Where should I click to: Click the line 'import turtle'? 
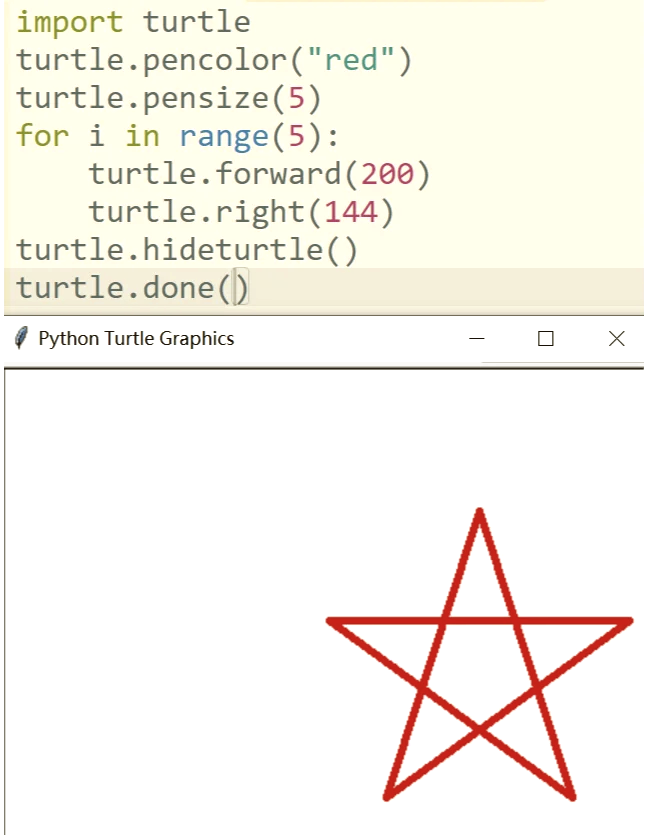click(x=133, y=22)
